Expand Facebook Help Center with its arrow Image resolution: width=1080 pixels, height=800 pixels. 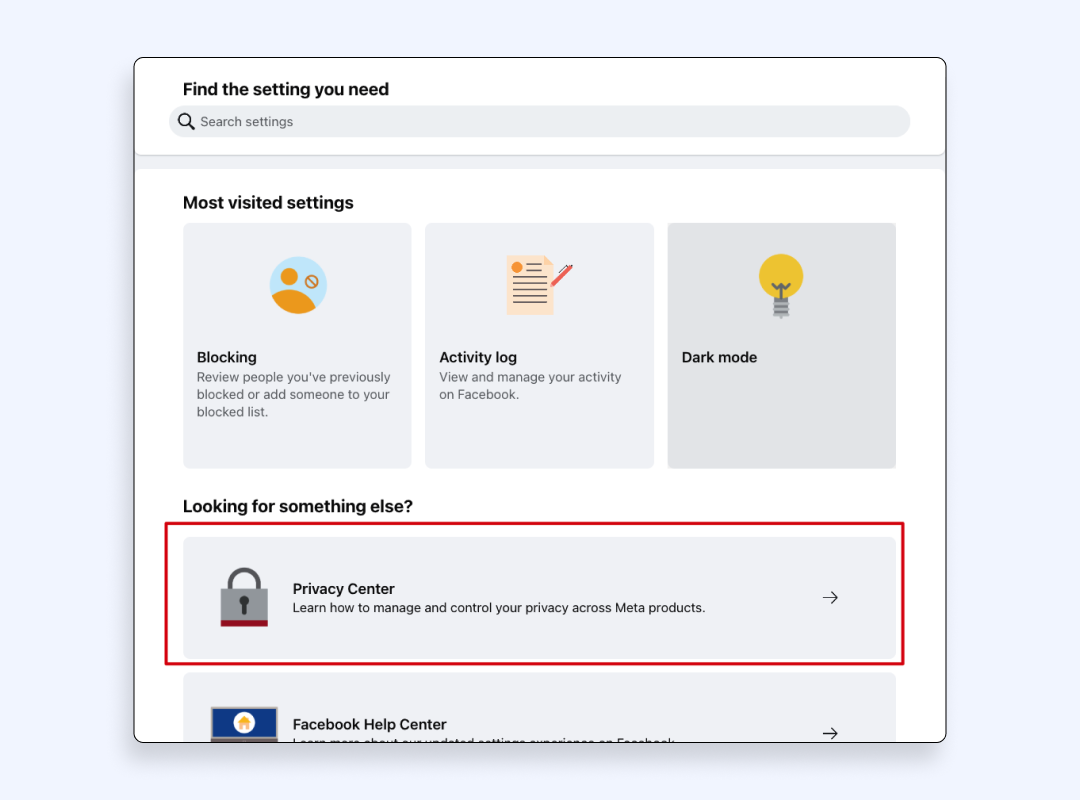coord(830,733)
